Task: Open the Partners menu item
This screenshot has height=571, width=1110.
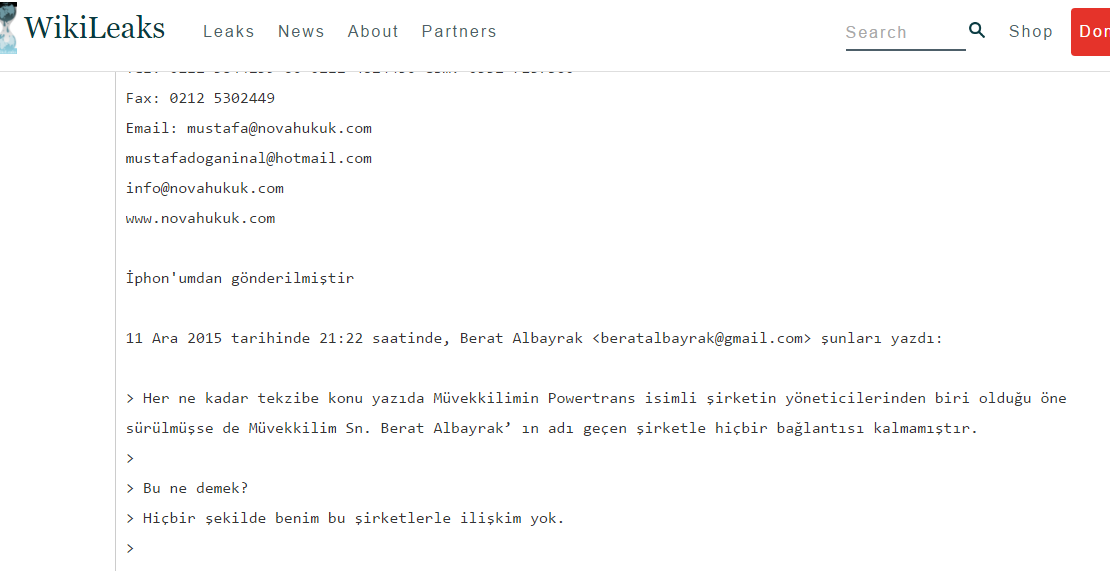Action: pyautogui.click(x=459, y=31)
